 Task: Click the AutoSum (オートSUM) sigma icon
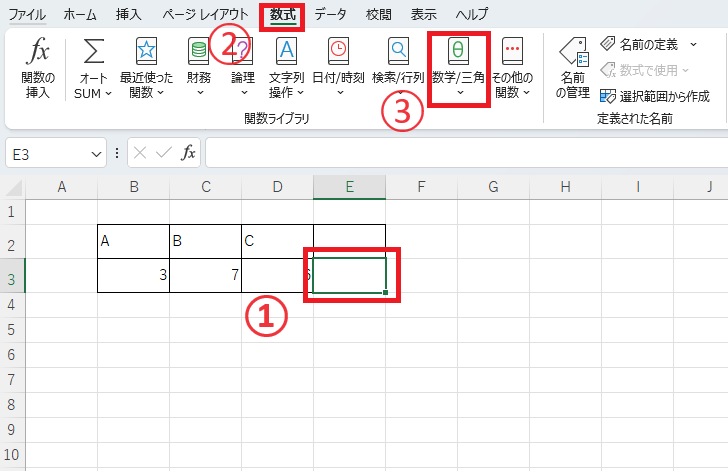pos(93,51)
